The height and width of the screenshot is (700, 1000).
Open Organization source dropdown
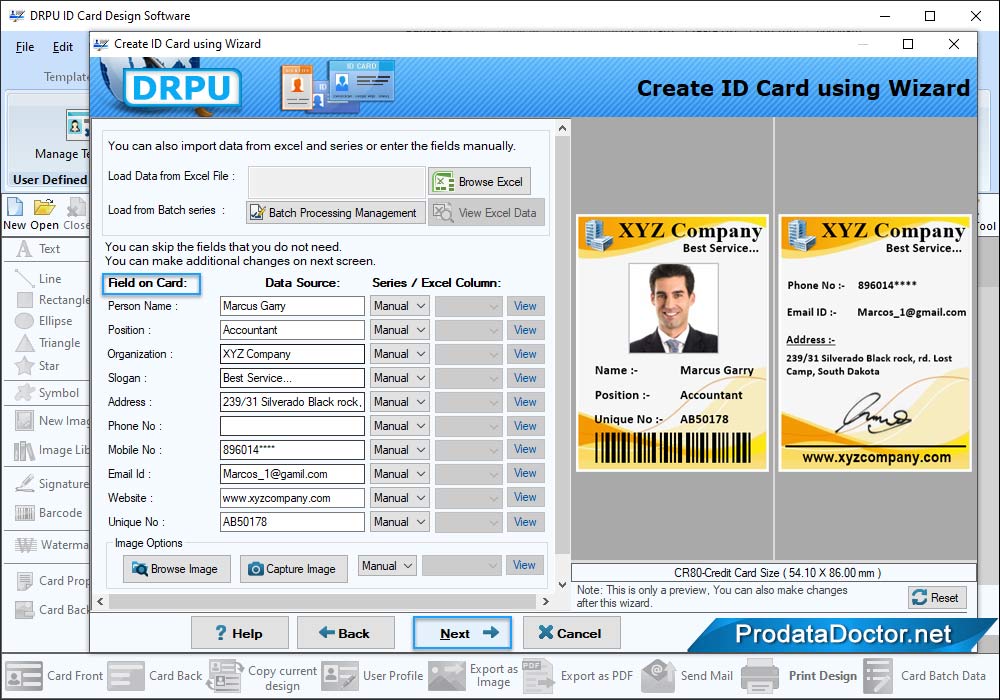pyautogui.click(x=400, y=354)
